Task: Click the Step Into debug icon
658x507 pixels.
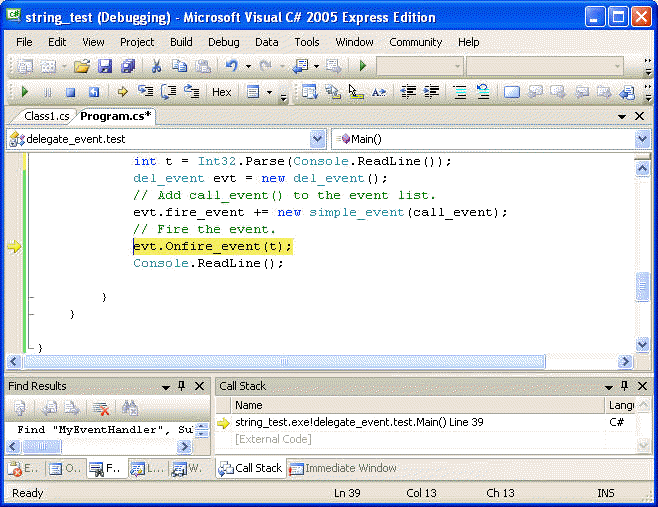Action: tap(146, 92)
